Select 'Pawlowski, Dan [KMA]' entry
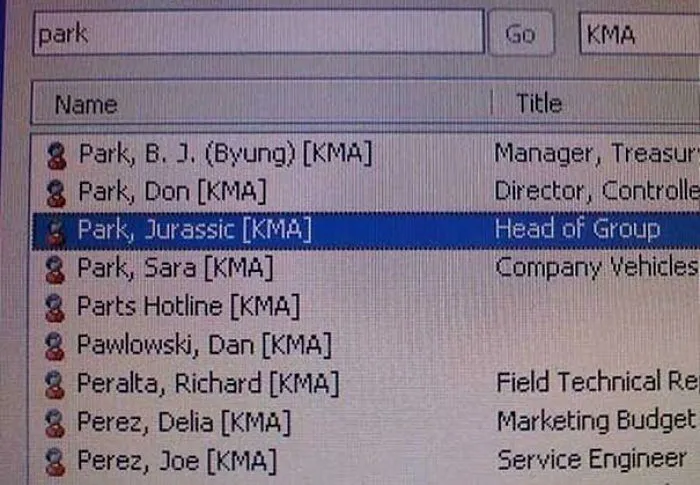This screenshot has height=485, width=700. point(204,345)
